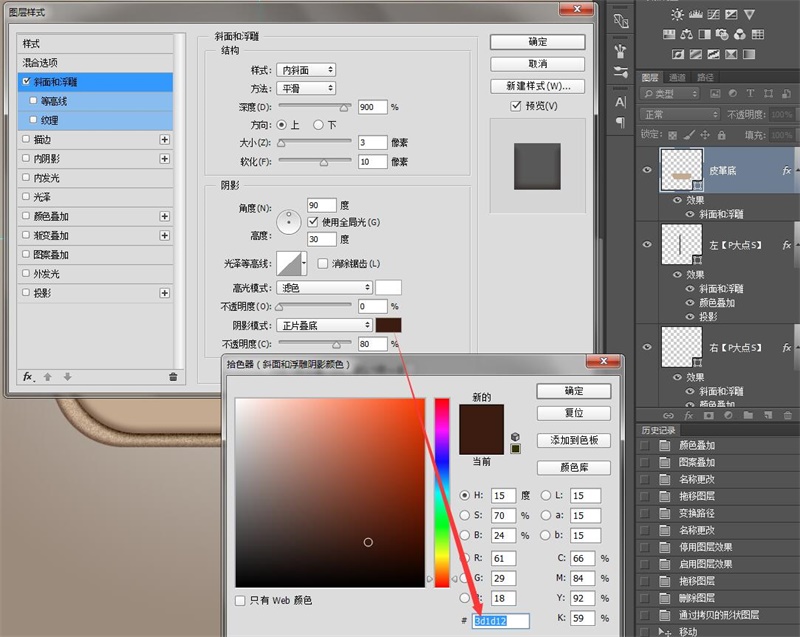
Task: Delete effect with trash icon in Layer Style
Action: click(173, 377)
